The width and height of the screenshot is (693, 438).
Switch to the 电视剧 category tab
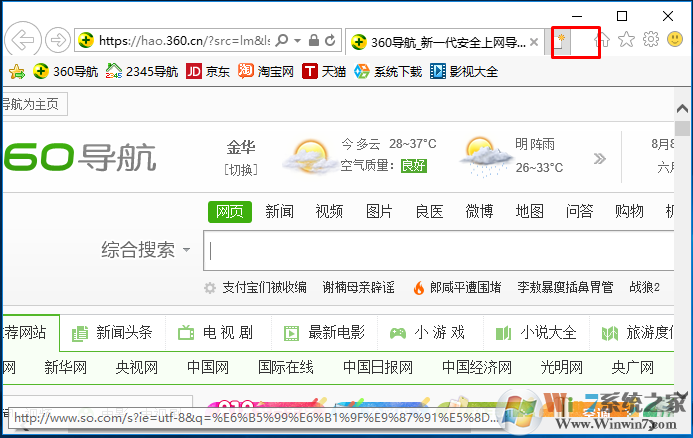point(218,333)
